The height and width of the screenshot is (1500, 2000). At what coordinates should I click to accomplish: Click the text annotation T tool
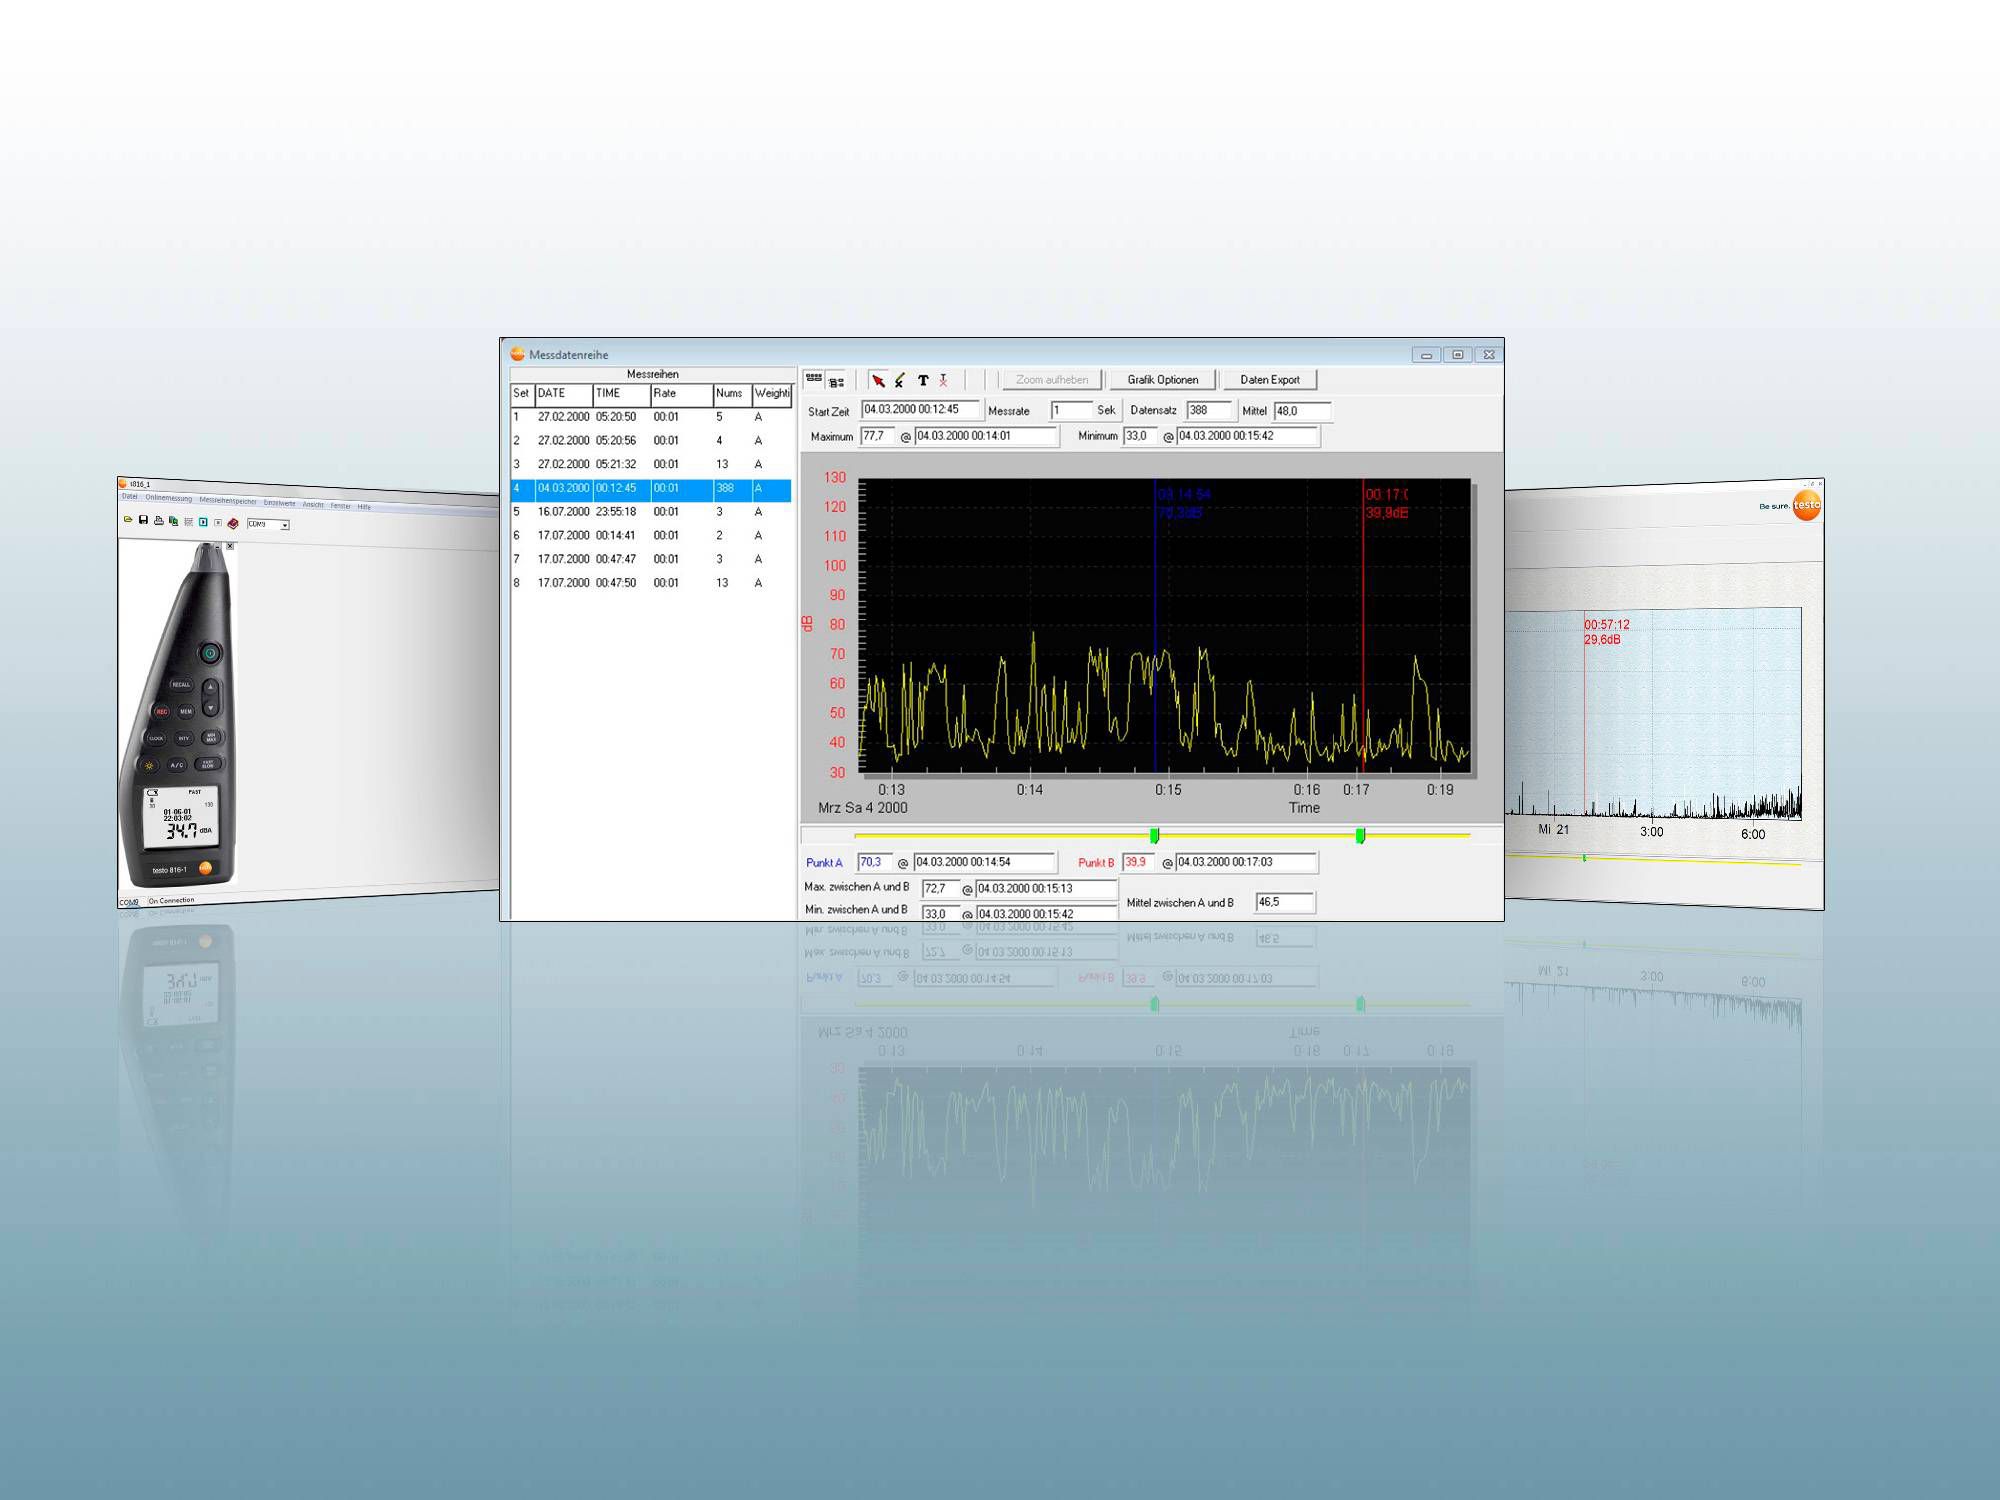coord(923,380)
